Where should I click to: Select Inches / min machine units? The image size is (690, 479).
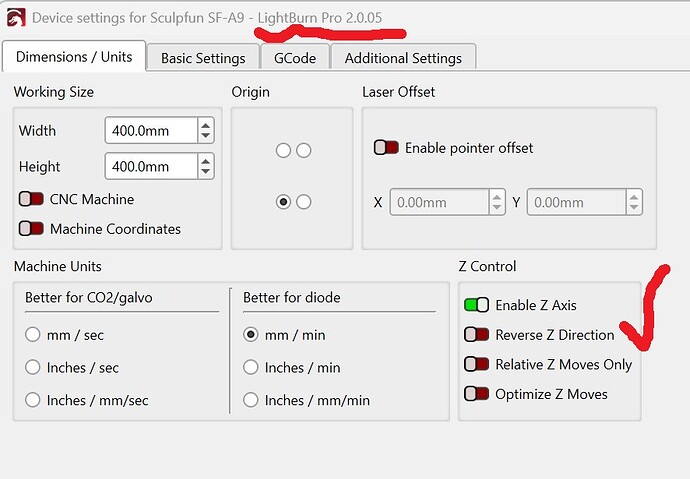click(x=251, y=367)
